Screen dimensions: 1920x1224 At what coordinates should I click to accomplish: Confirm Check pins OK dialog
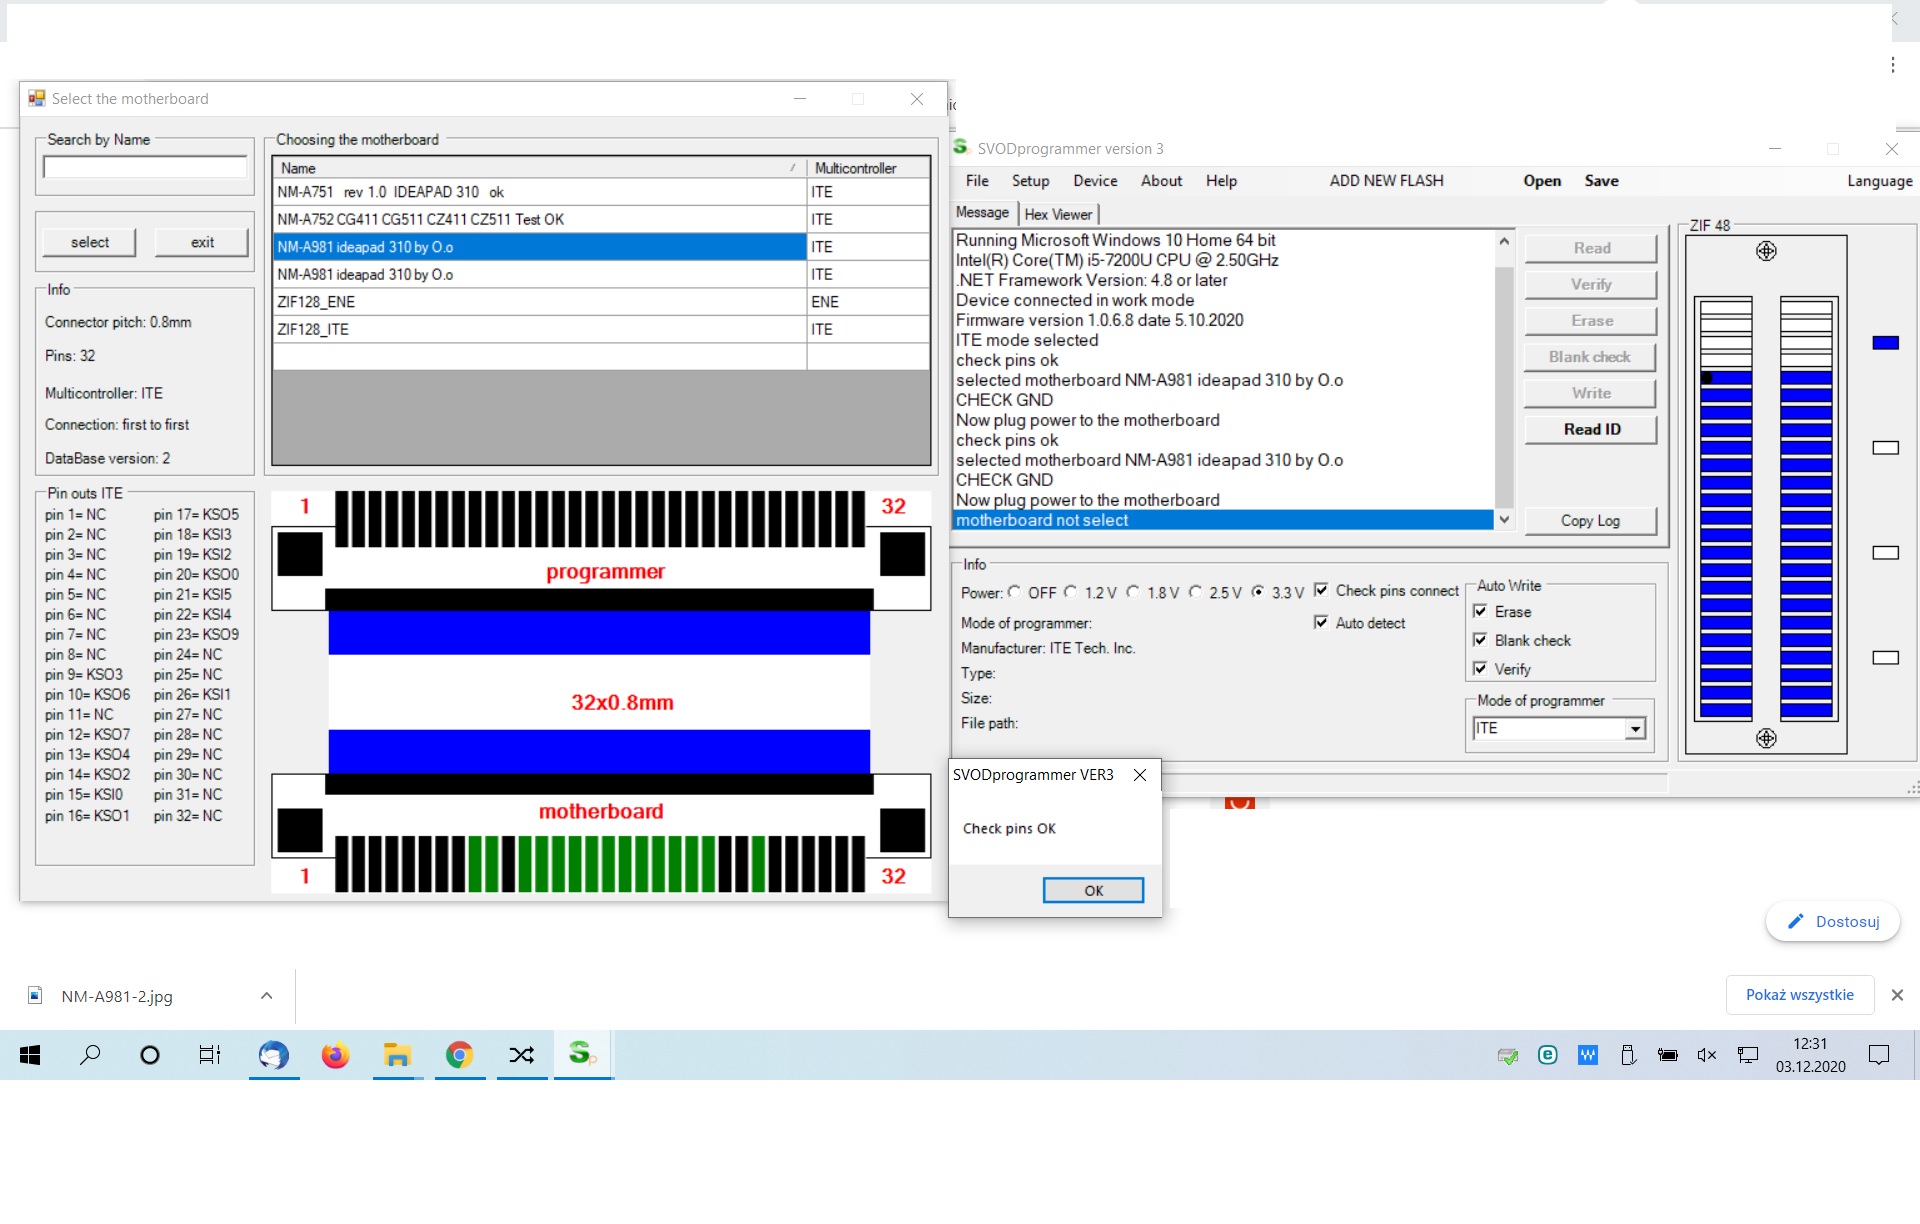pyautogui.click(x=1093, y=890)
